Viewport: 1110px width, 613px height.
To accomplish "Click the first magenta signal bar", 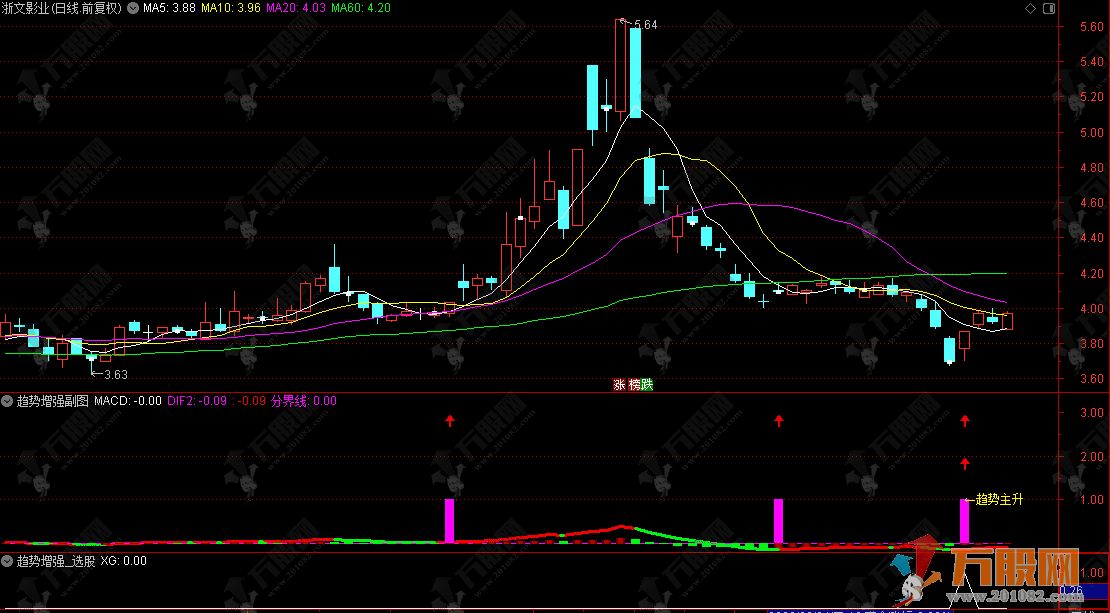I will pos(449,520).
